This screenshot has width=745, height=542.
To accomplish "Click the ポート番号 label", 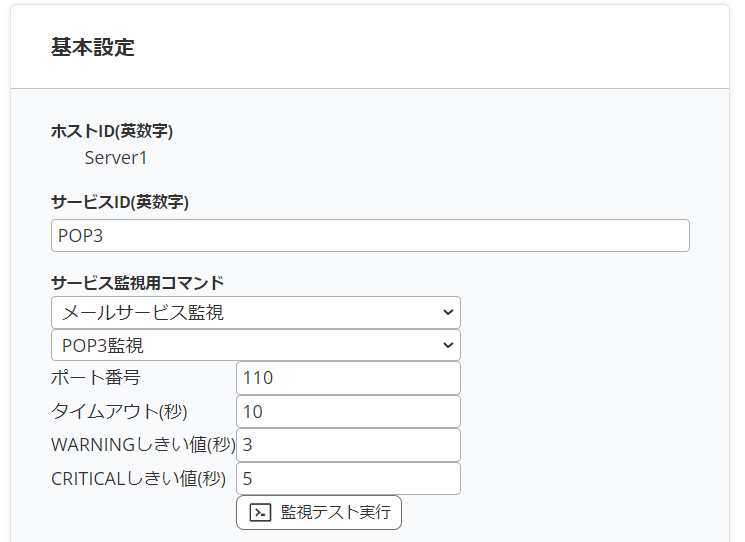I will [95, 378].
